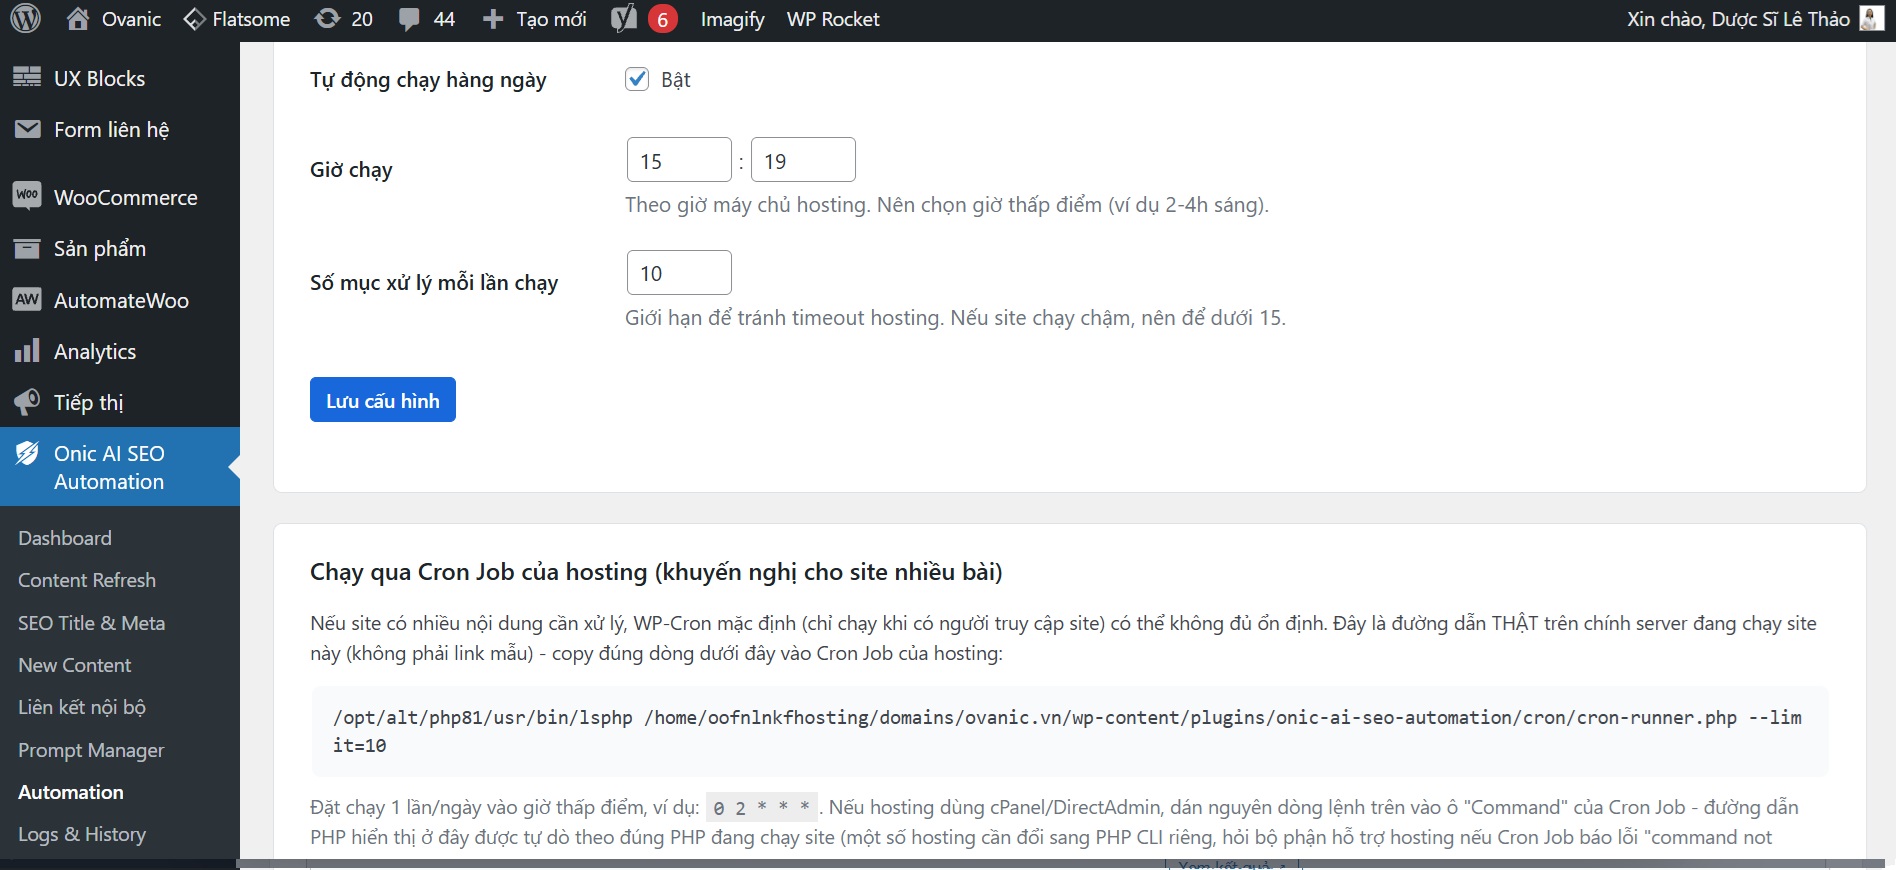The image size is (1896, 870).
Task: Click the UX Blocks sidebar icon
Action: [27, 77]
